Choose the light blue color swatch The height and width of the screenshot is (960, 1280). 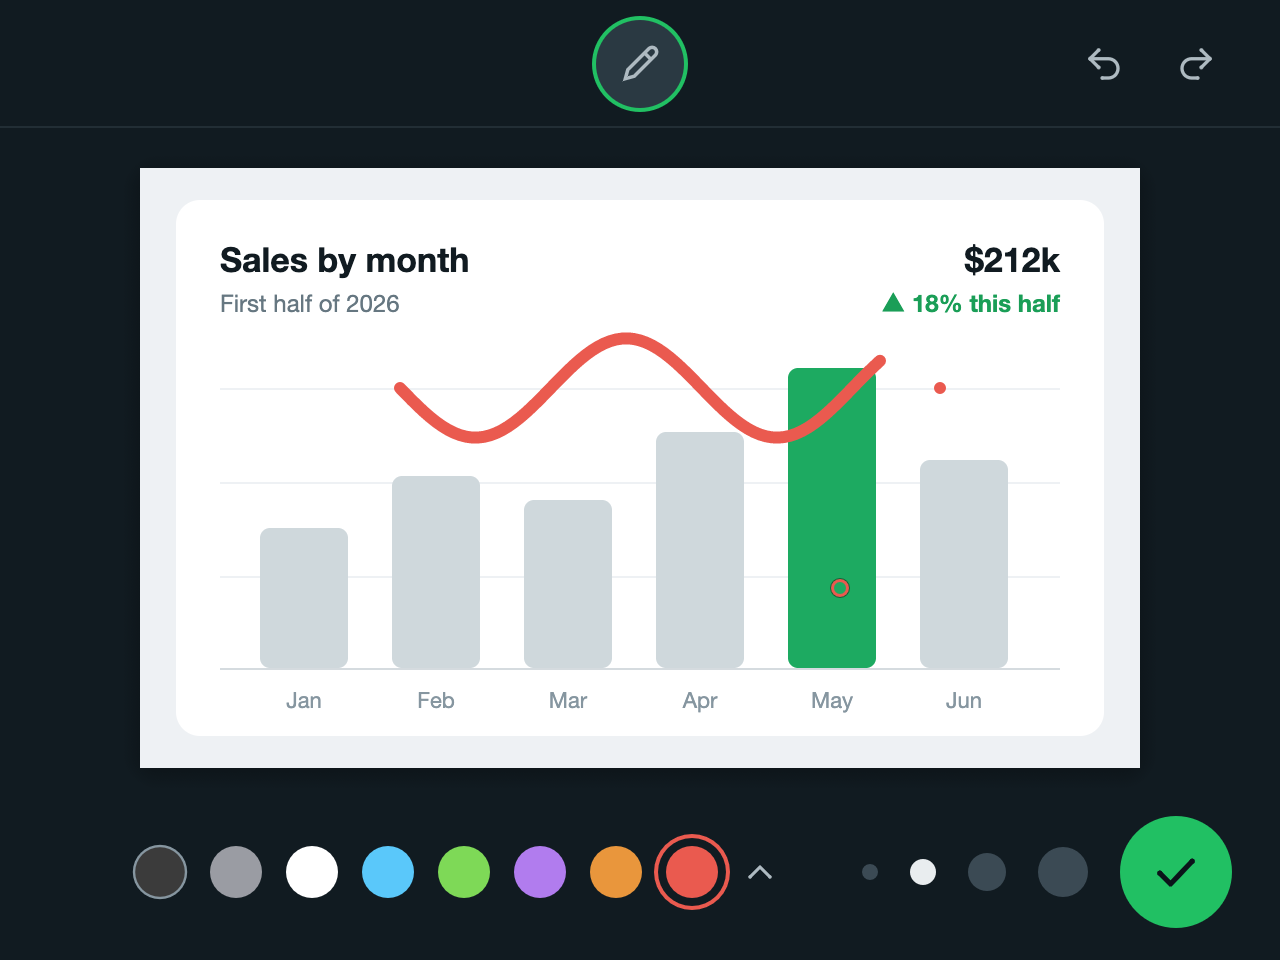pyautogui.click(x=388, y=872)
